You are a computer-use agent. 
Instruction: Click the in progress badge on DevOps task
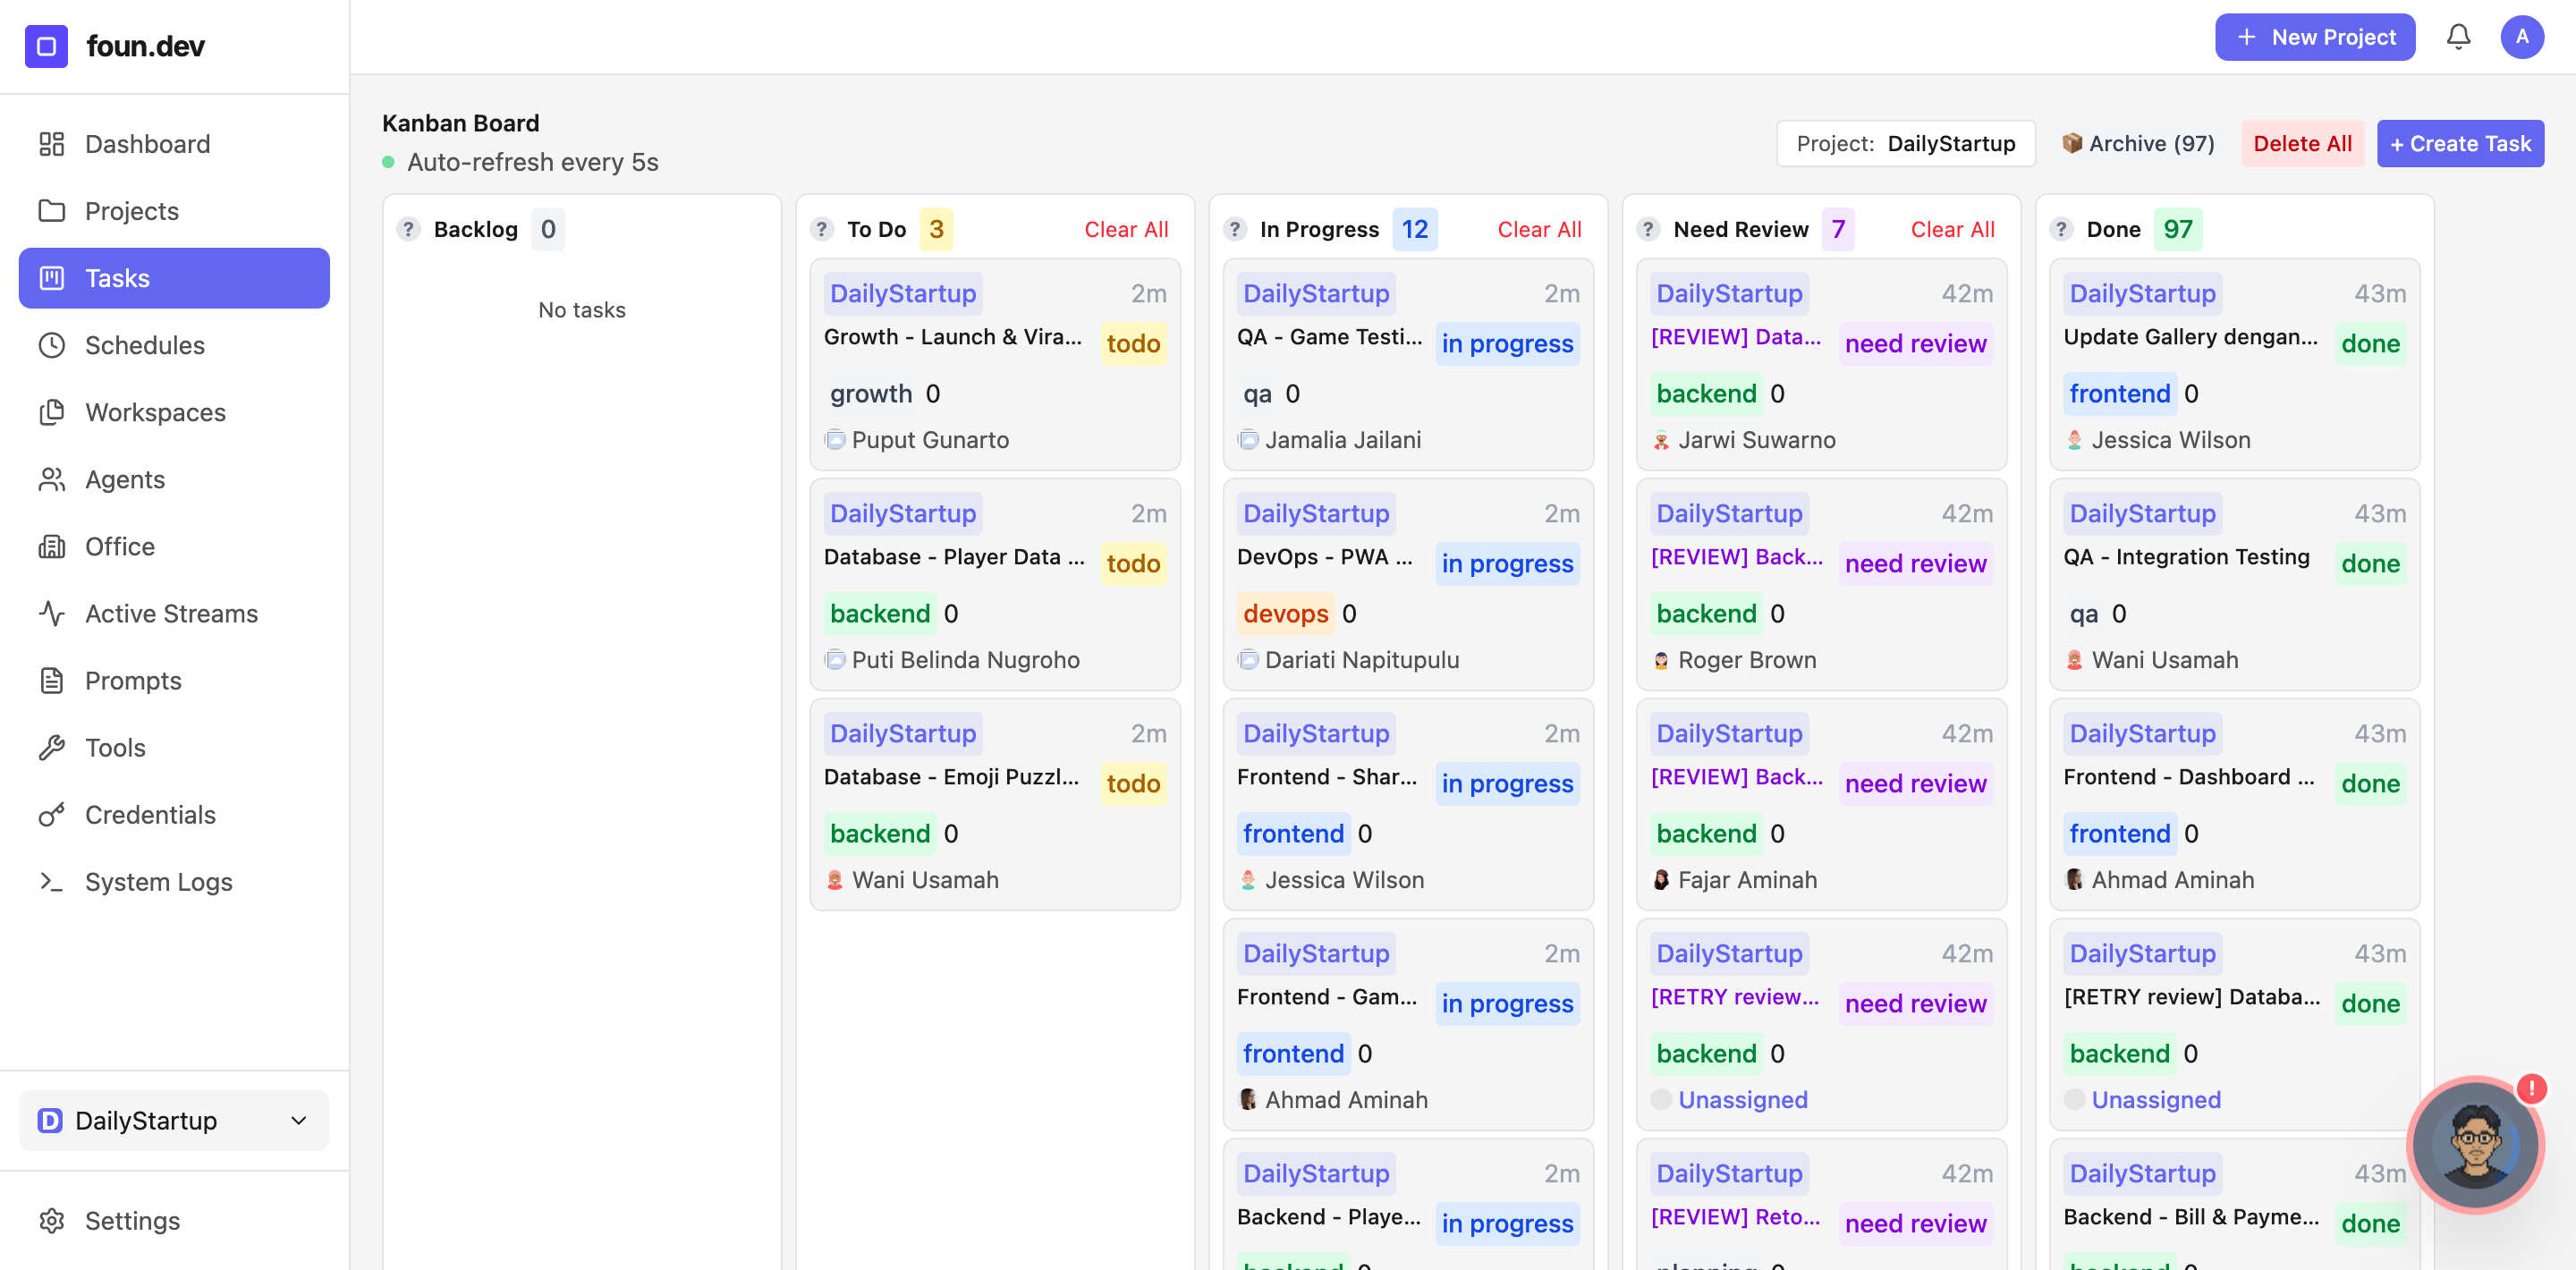click(x=1507, y=563)
